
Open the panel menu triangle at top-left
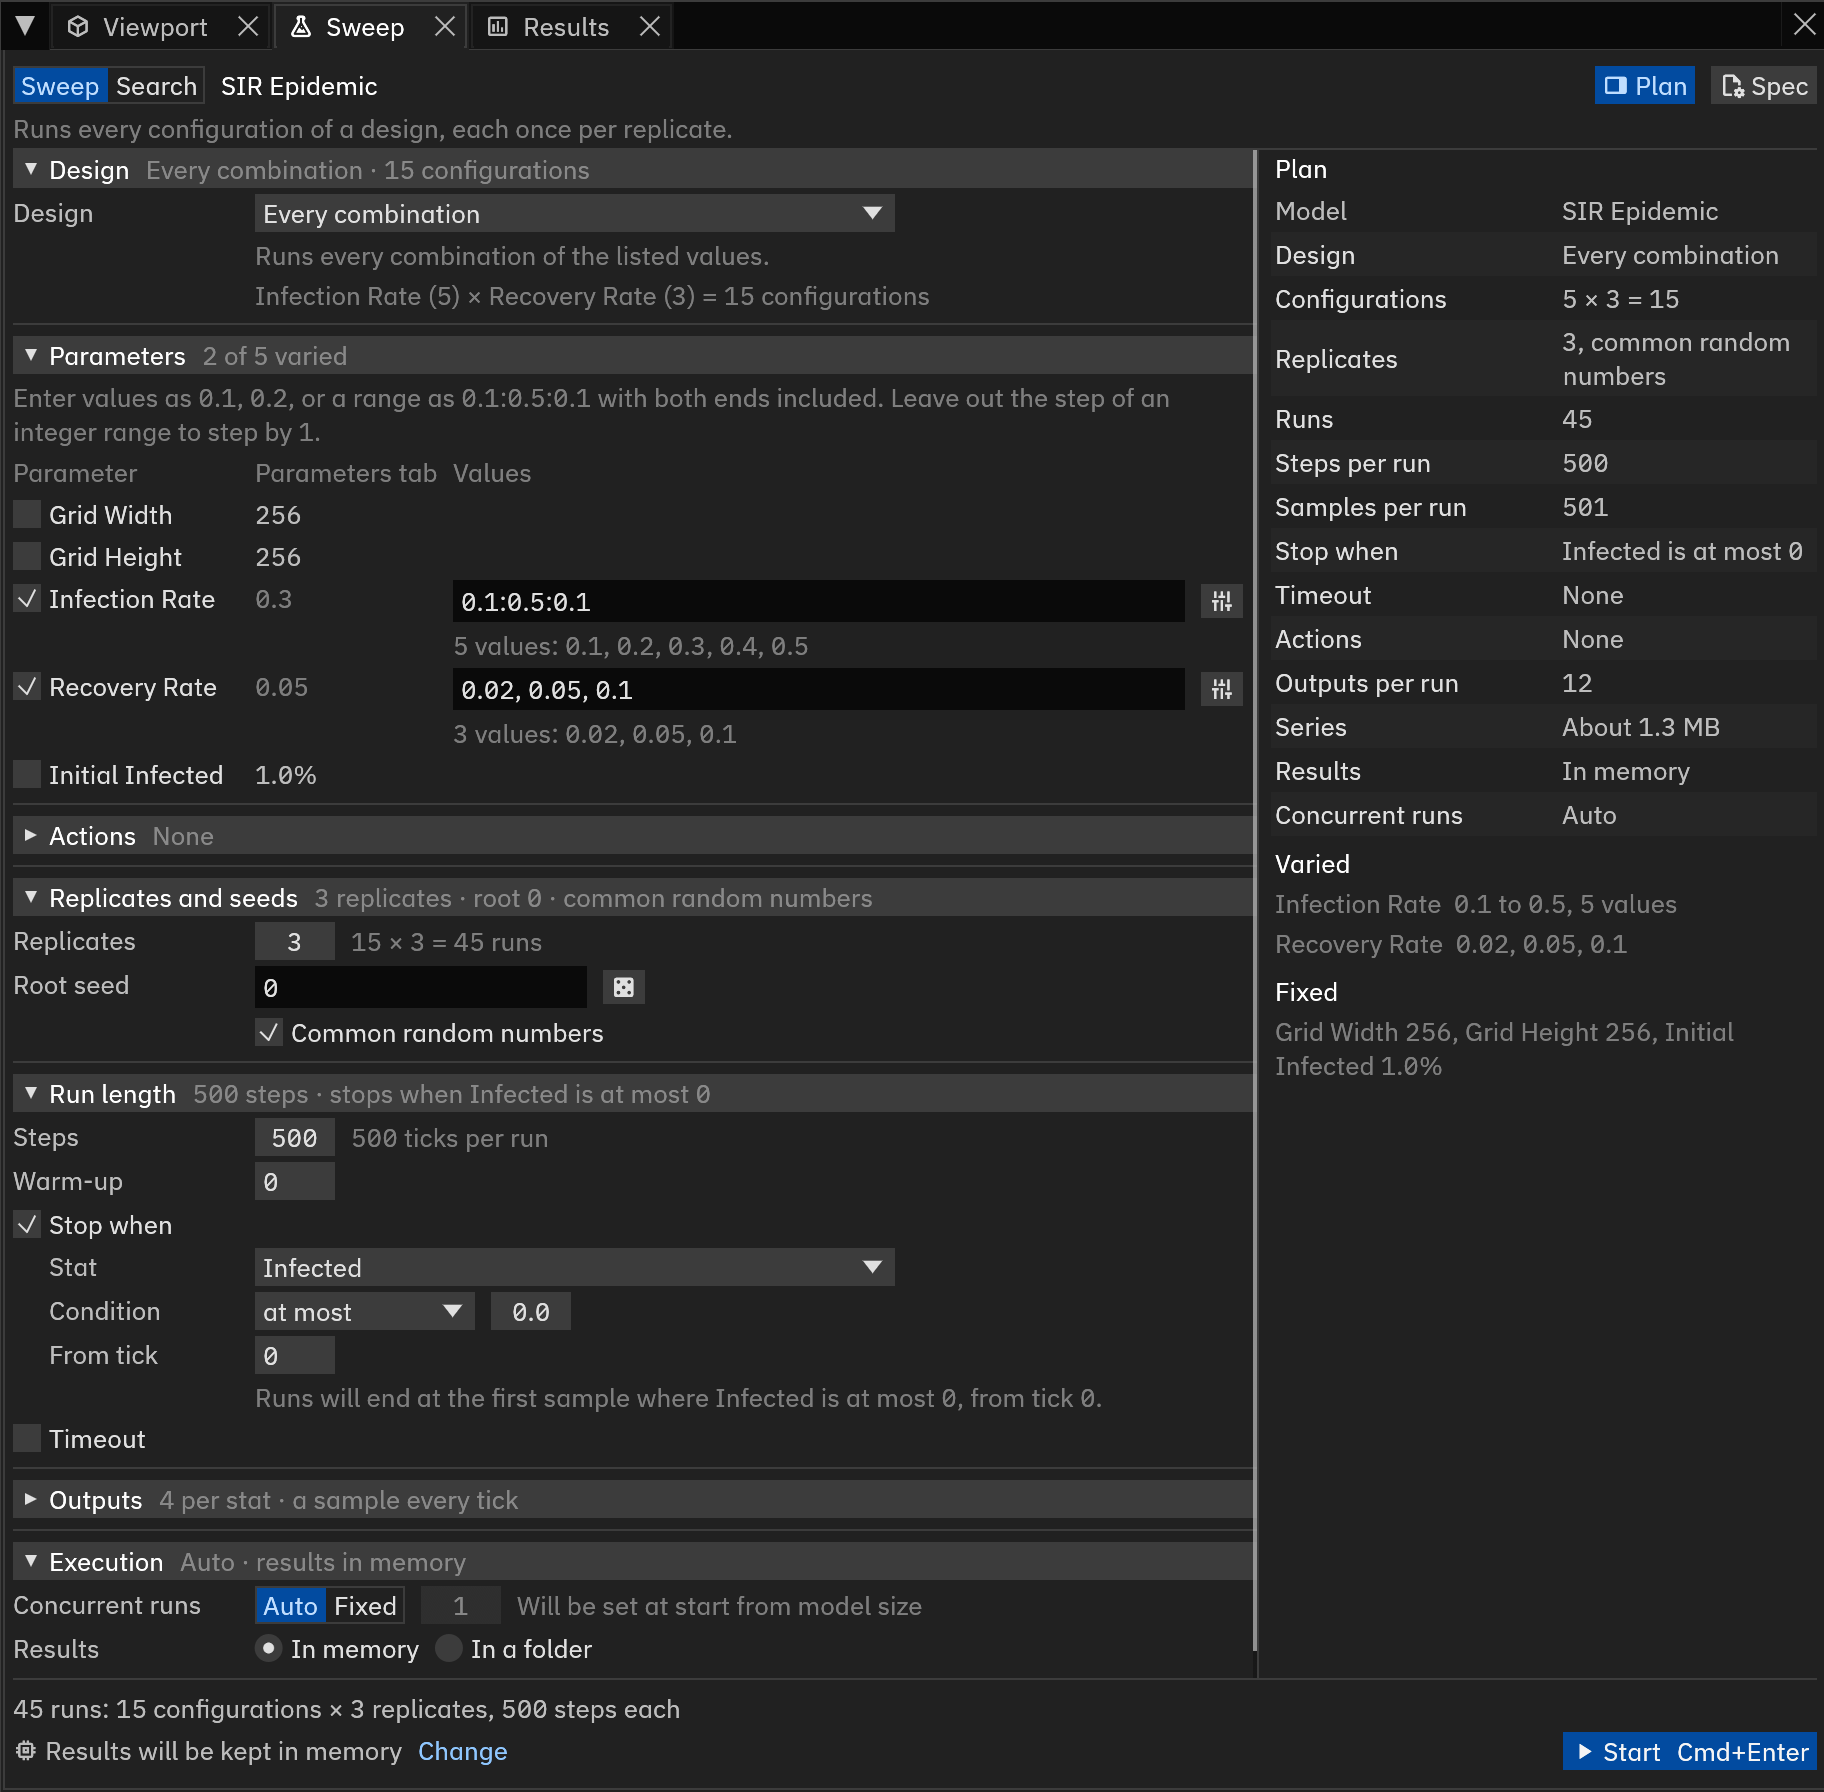click(x=25, y=26)
